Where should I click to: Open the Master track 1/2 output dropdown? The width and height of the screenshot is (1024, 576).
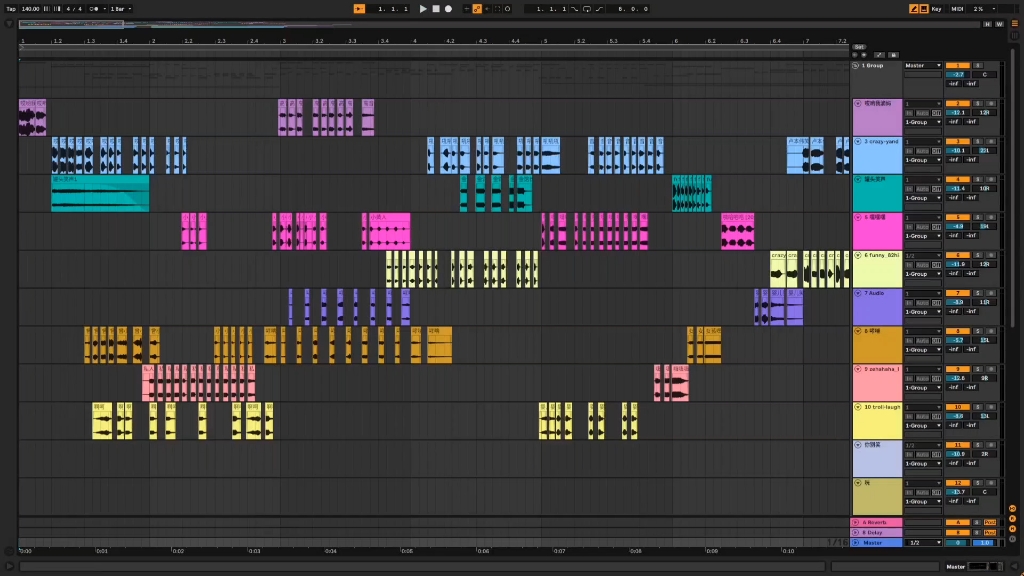[923, 543]
